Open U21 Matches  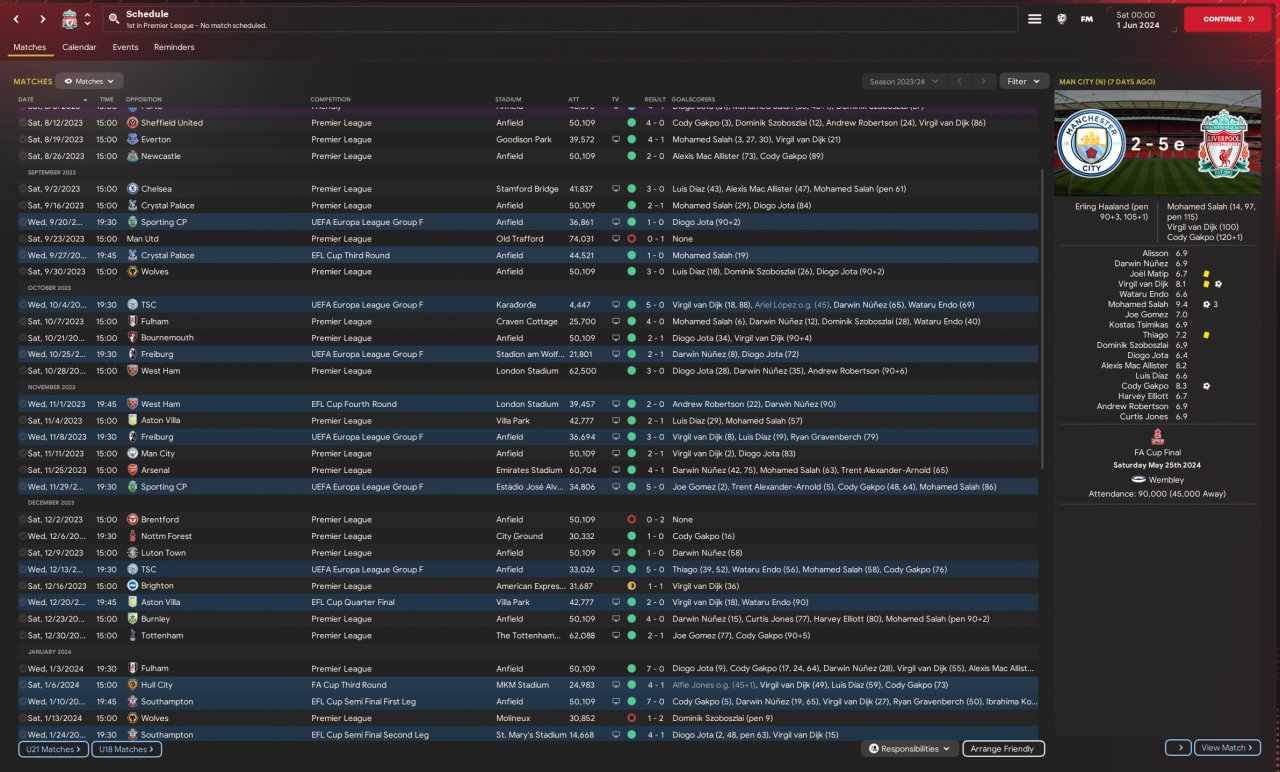pyautogui.click(x=53, y=749)
